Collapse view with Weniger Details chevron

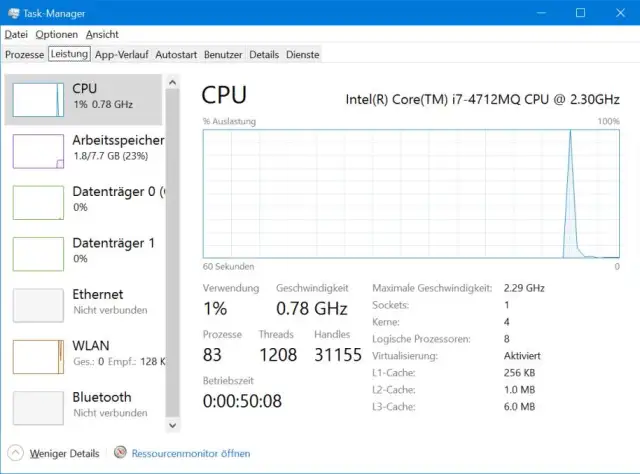tap(15, 453)
